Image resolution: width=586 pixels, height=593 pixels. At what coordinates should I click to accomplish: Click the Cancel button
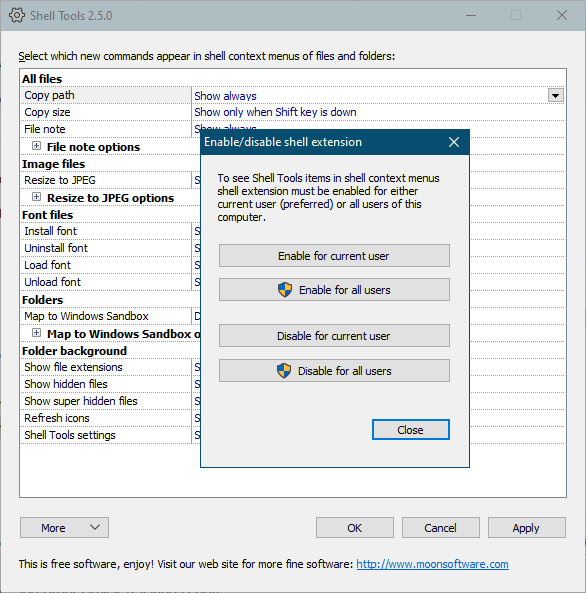click(x=441, y=528)
